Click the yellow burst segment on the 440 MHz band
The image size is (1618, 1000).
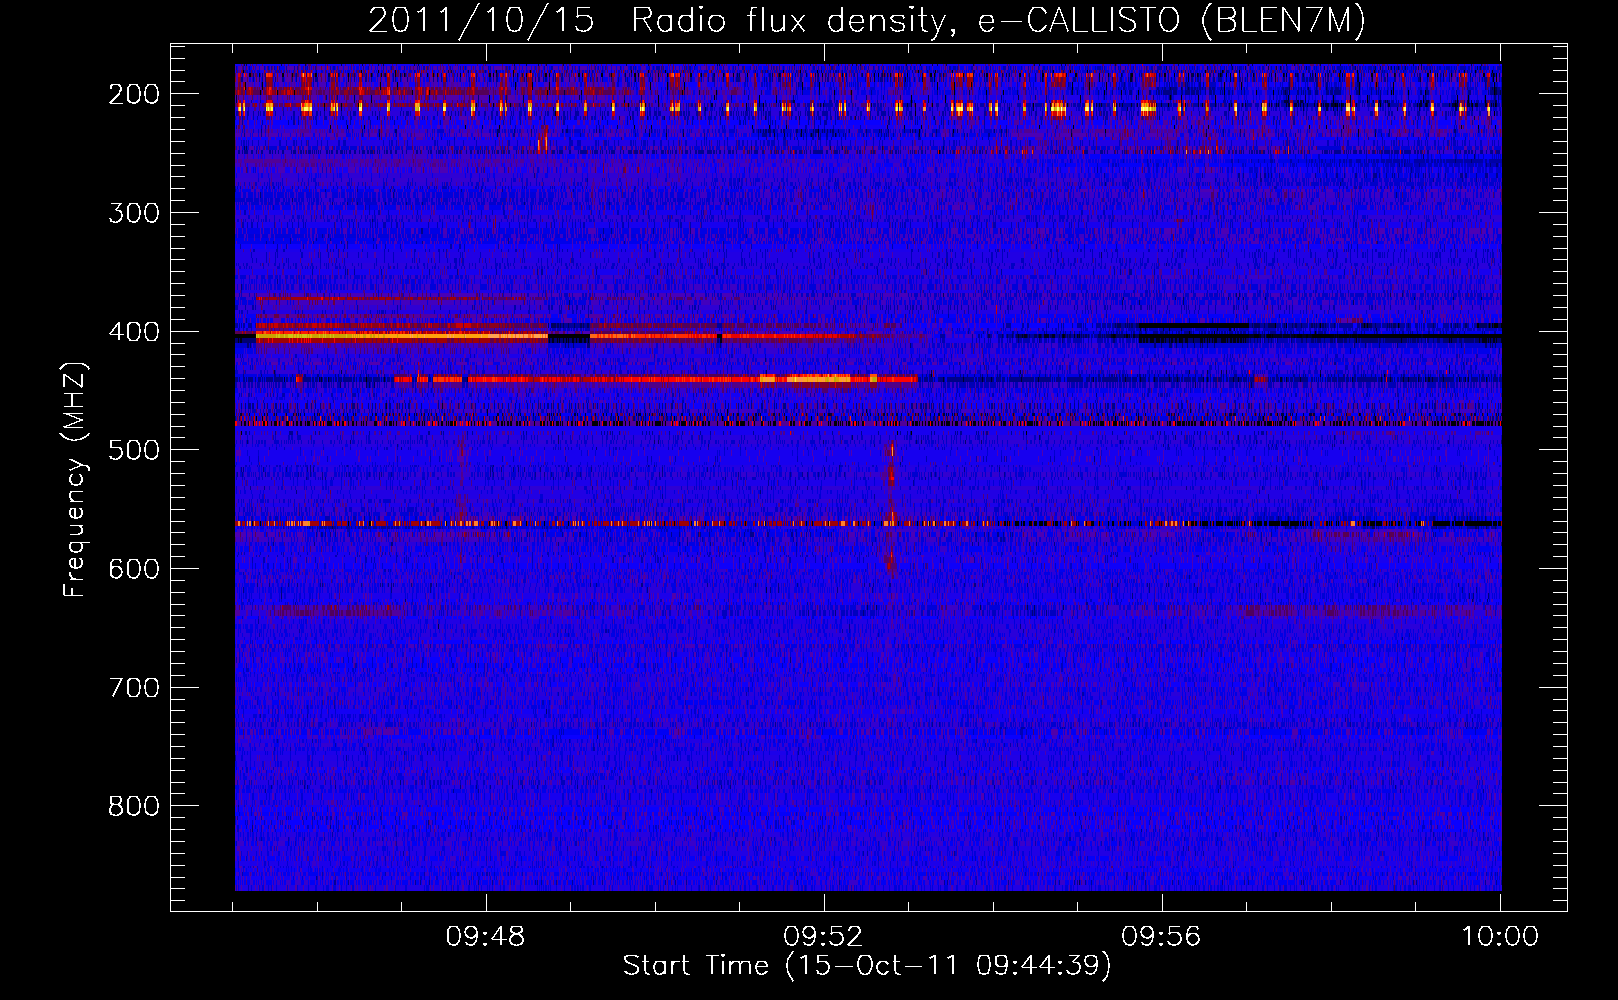point(818,379)
